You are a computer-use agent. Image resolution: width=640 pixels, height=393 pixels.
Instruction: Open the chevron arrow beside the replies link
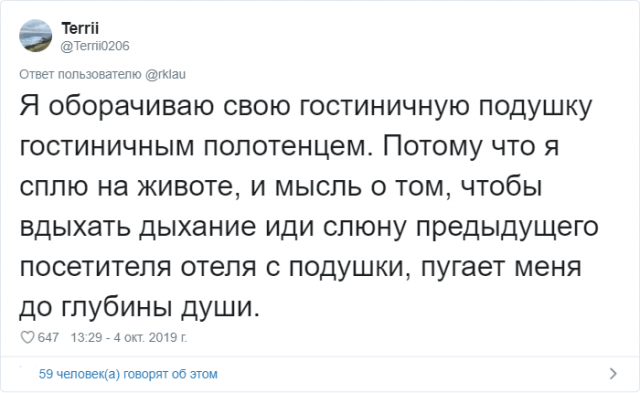pos(613,373)
